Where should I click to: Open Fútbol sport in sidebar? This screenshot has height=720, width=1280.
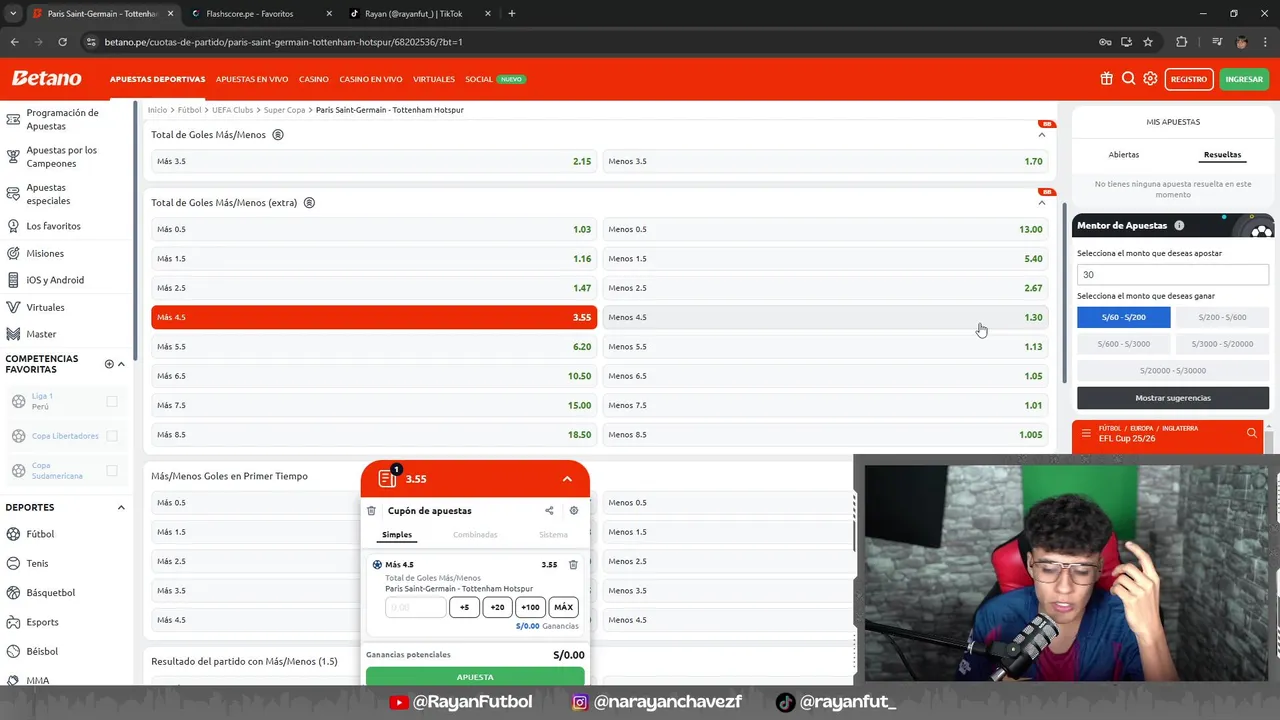pos(40,534)
